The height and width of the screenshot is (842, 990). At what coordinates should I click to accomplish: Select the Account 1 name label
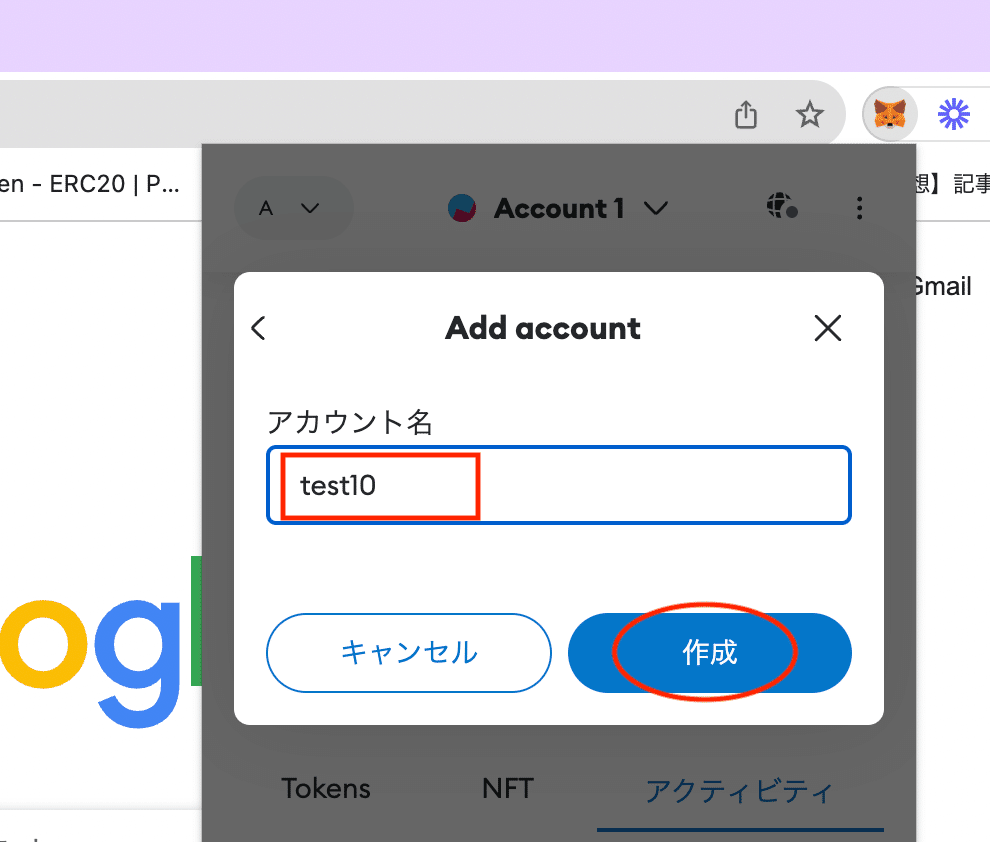coord(559,208)
